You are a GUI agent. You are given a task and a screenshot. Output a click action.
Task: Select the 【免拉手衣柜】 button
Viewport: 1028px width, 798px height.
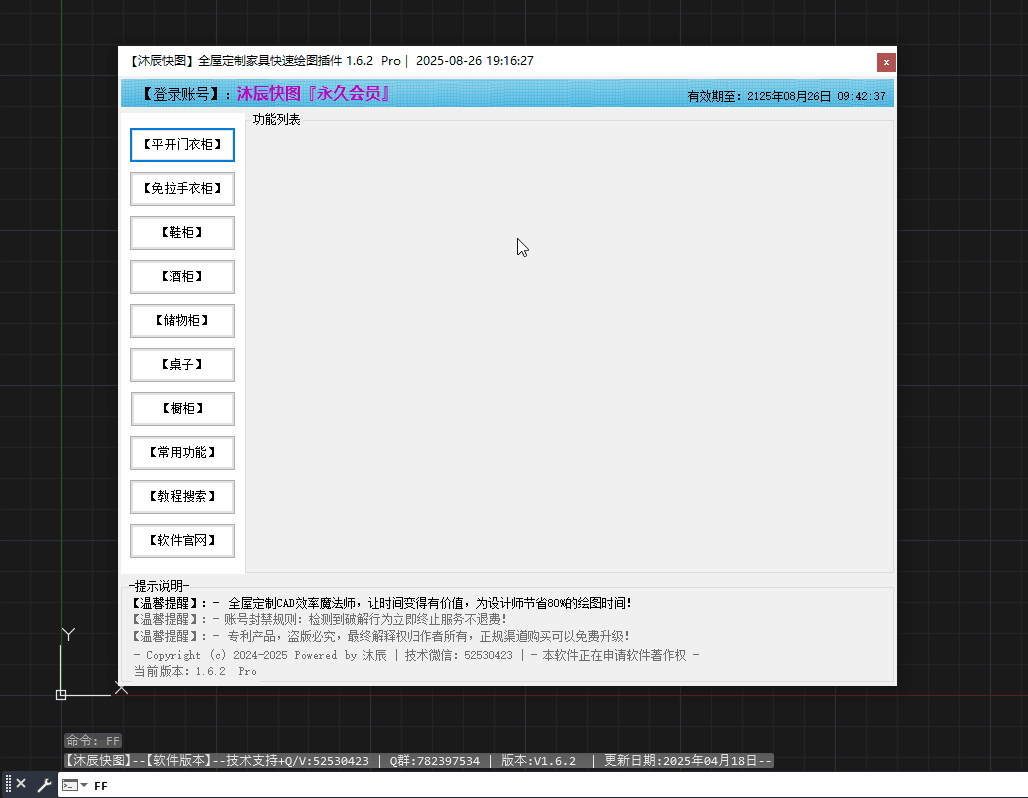pos(182,189)
